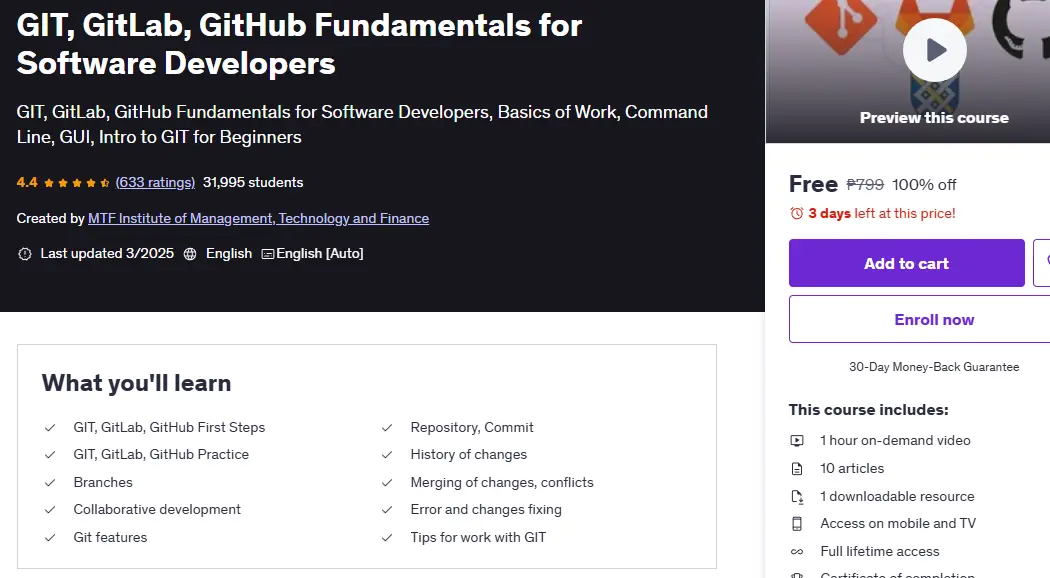Click the 100% off discount text
This screenshot has height=578, width=1050.
click(x=924, y=184)
